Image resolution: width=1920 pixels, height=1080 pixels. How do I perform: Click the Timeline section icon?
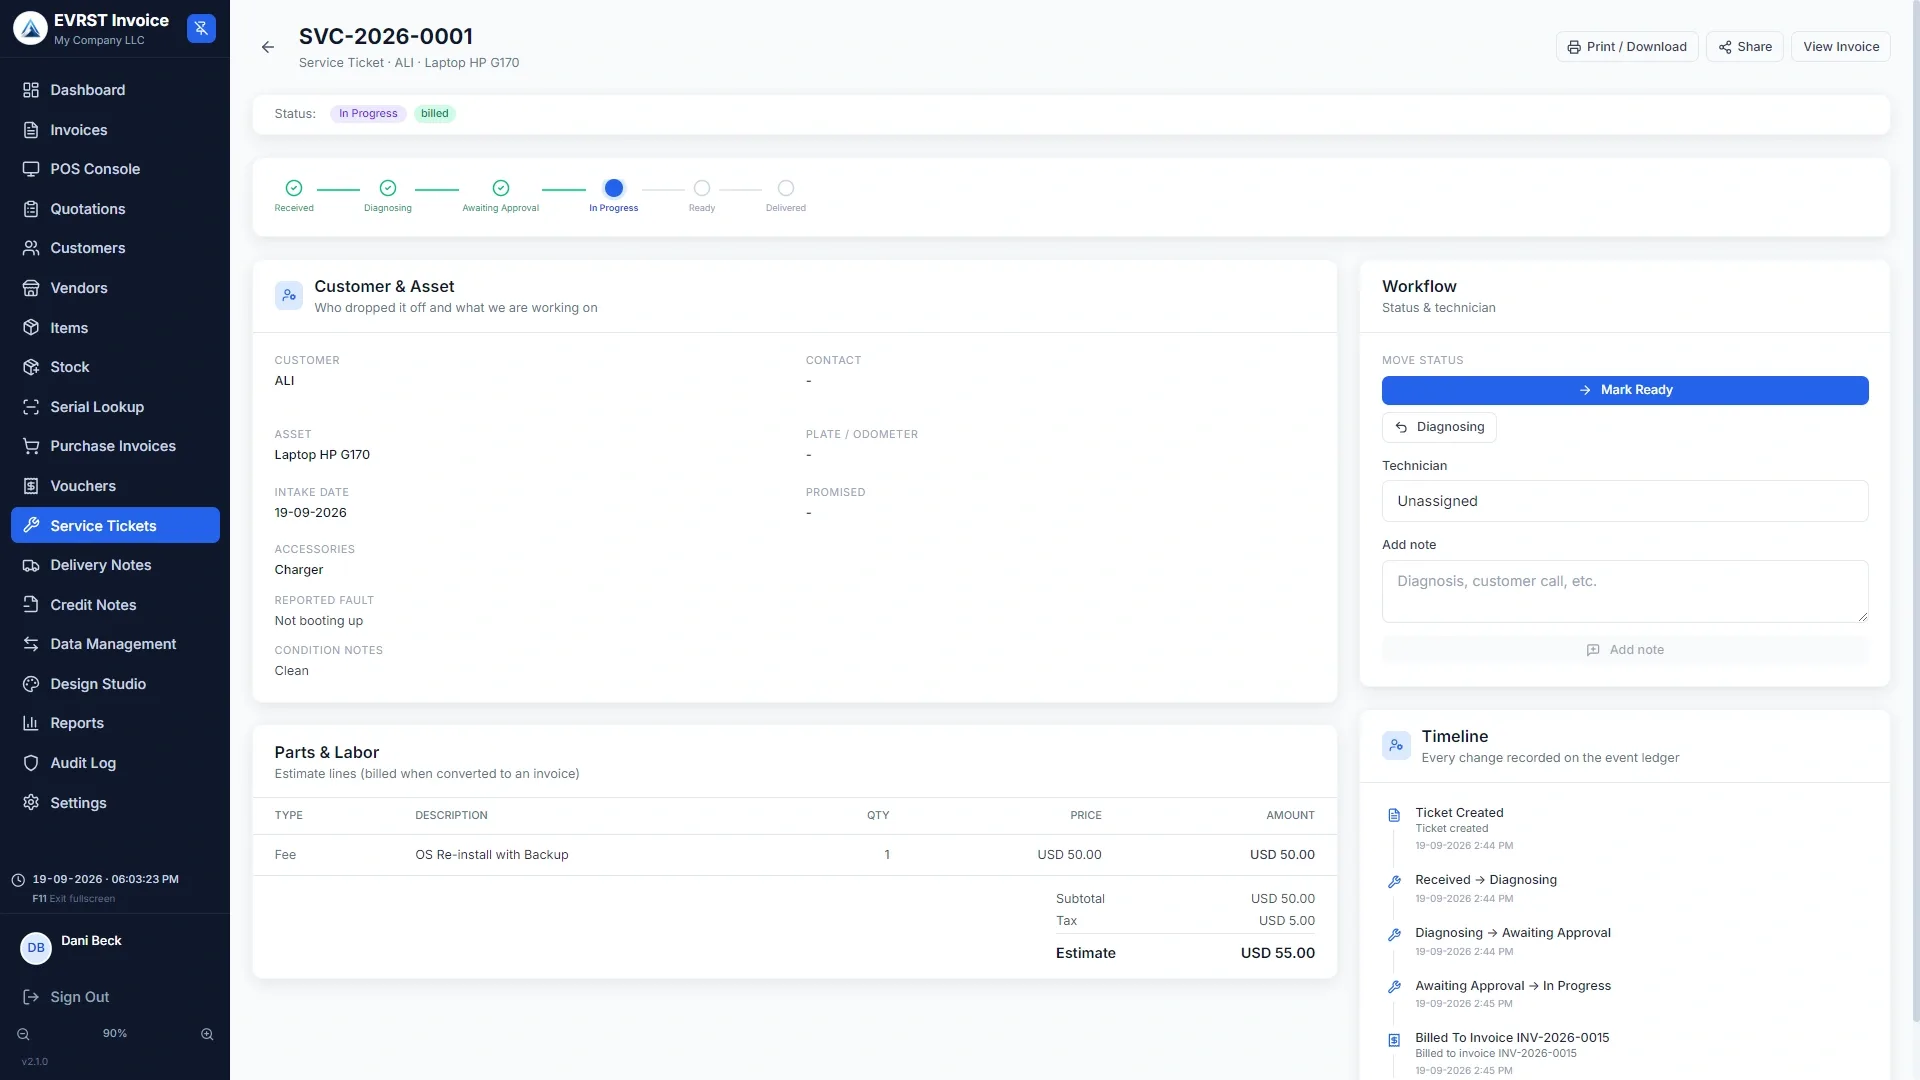pyautogui.click(x=1396, y=745)
